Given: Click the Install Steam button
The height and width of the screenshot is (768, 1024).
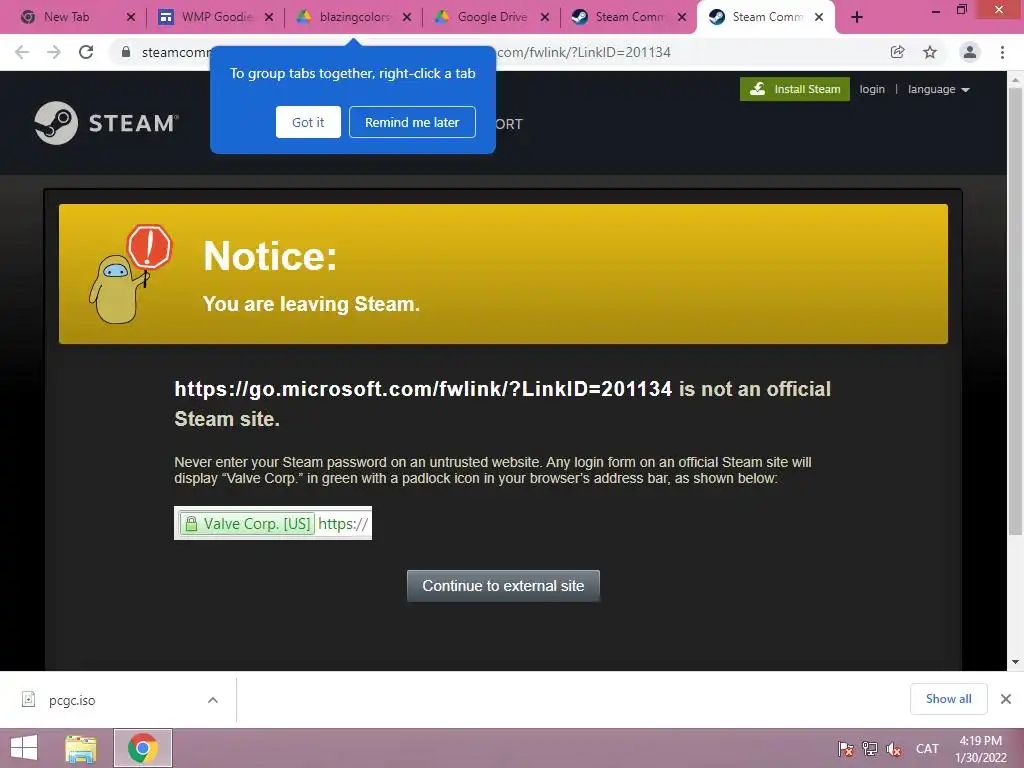Looking at the screenshot, I should [795, 89].
